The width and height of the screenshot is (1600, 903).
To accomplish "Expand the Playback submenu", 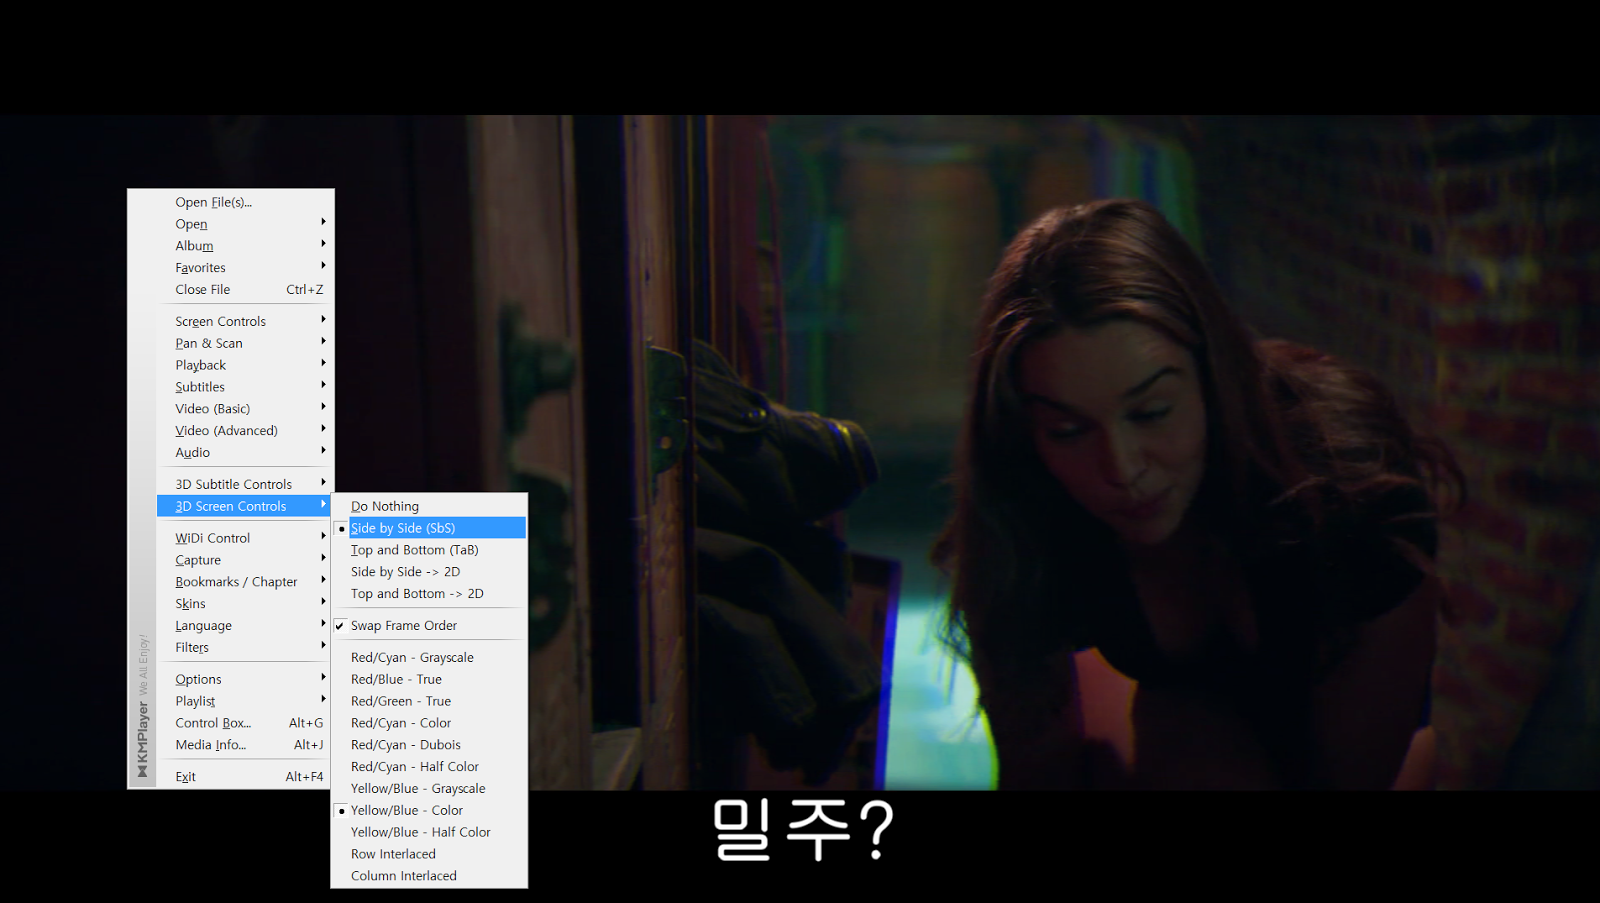I will (243, 365).
